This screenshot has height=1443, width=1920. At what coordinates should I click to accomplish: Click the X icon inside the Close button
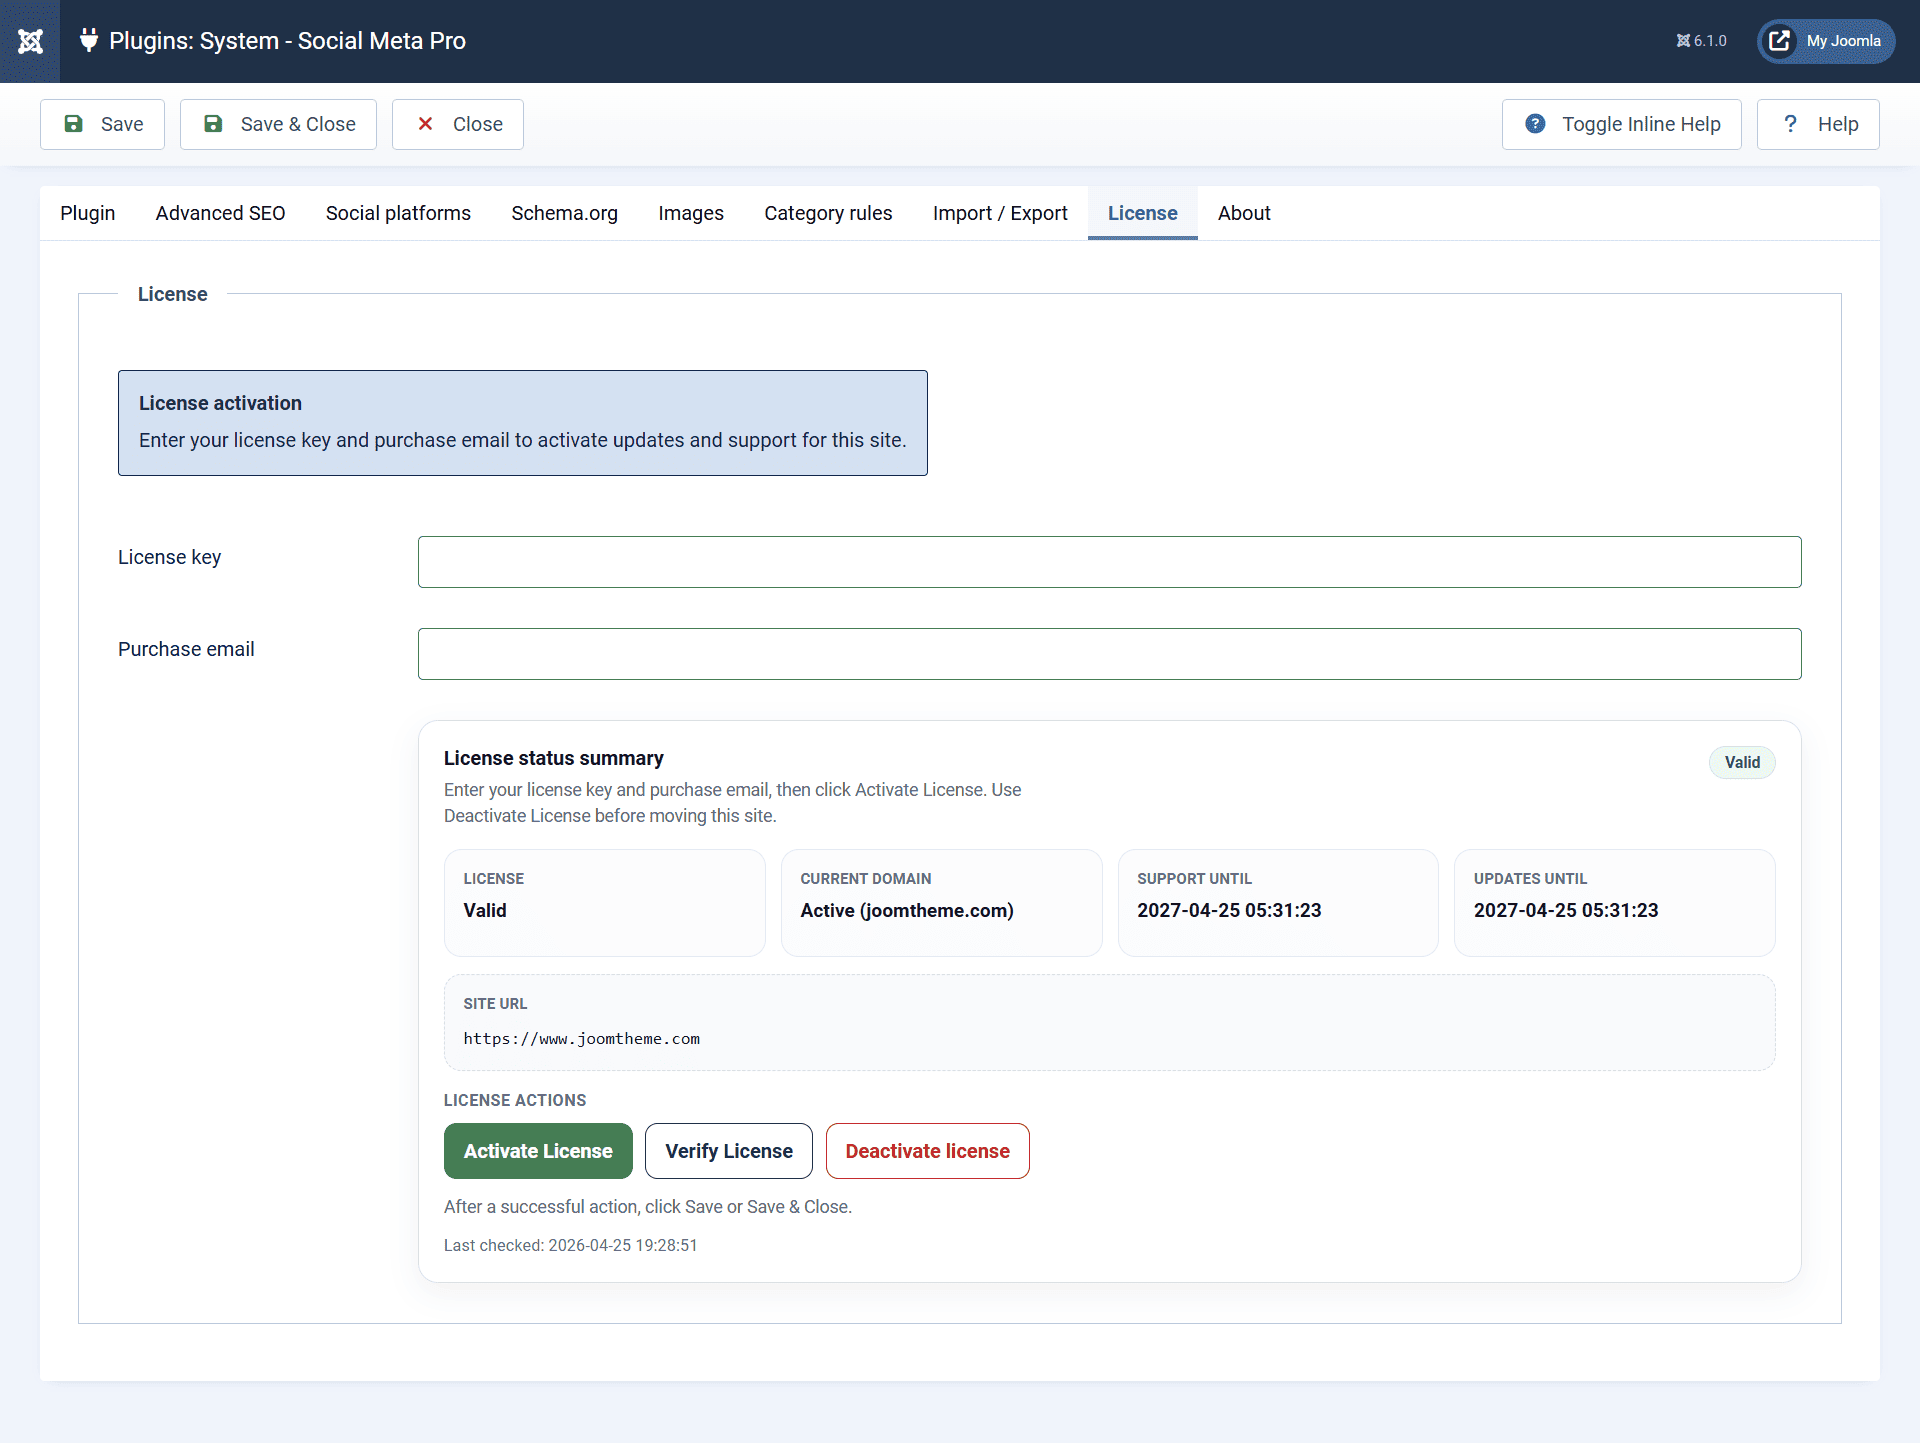[x=426, y=123]
